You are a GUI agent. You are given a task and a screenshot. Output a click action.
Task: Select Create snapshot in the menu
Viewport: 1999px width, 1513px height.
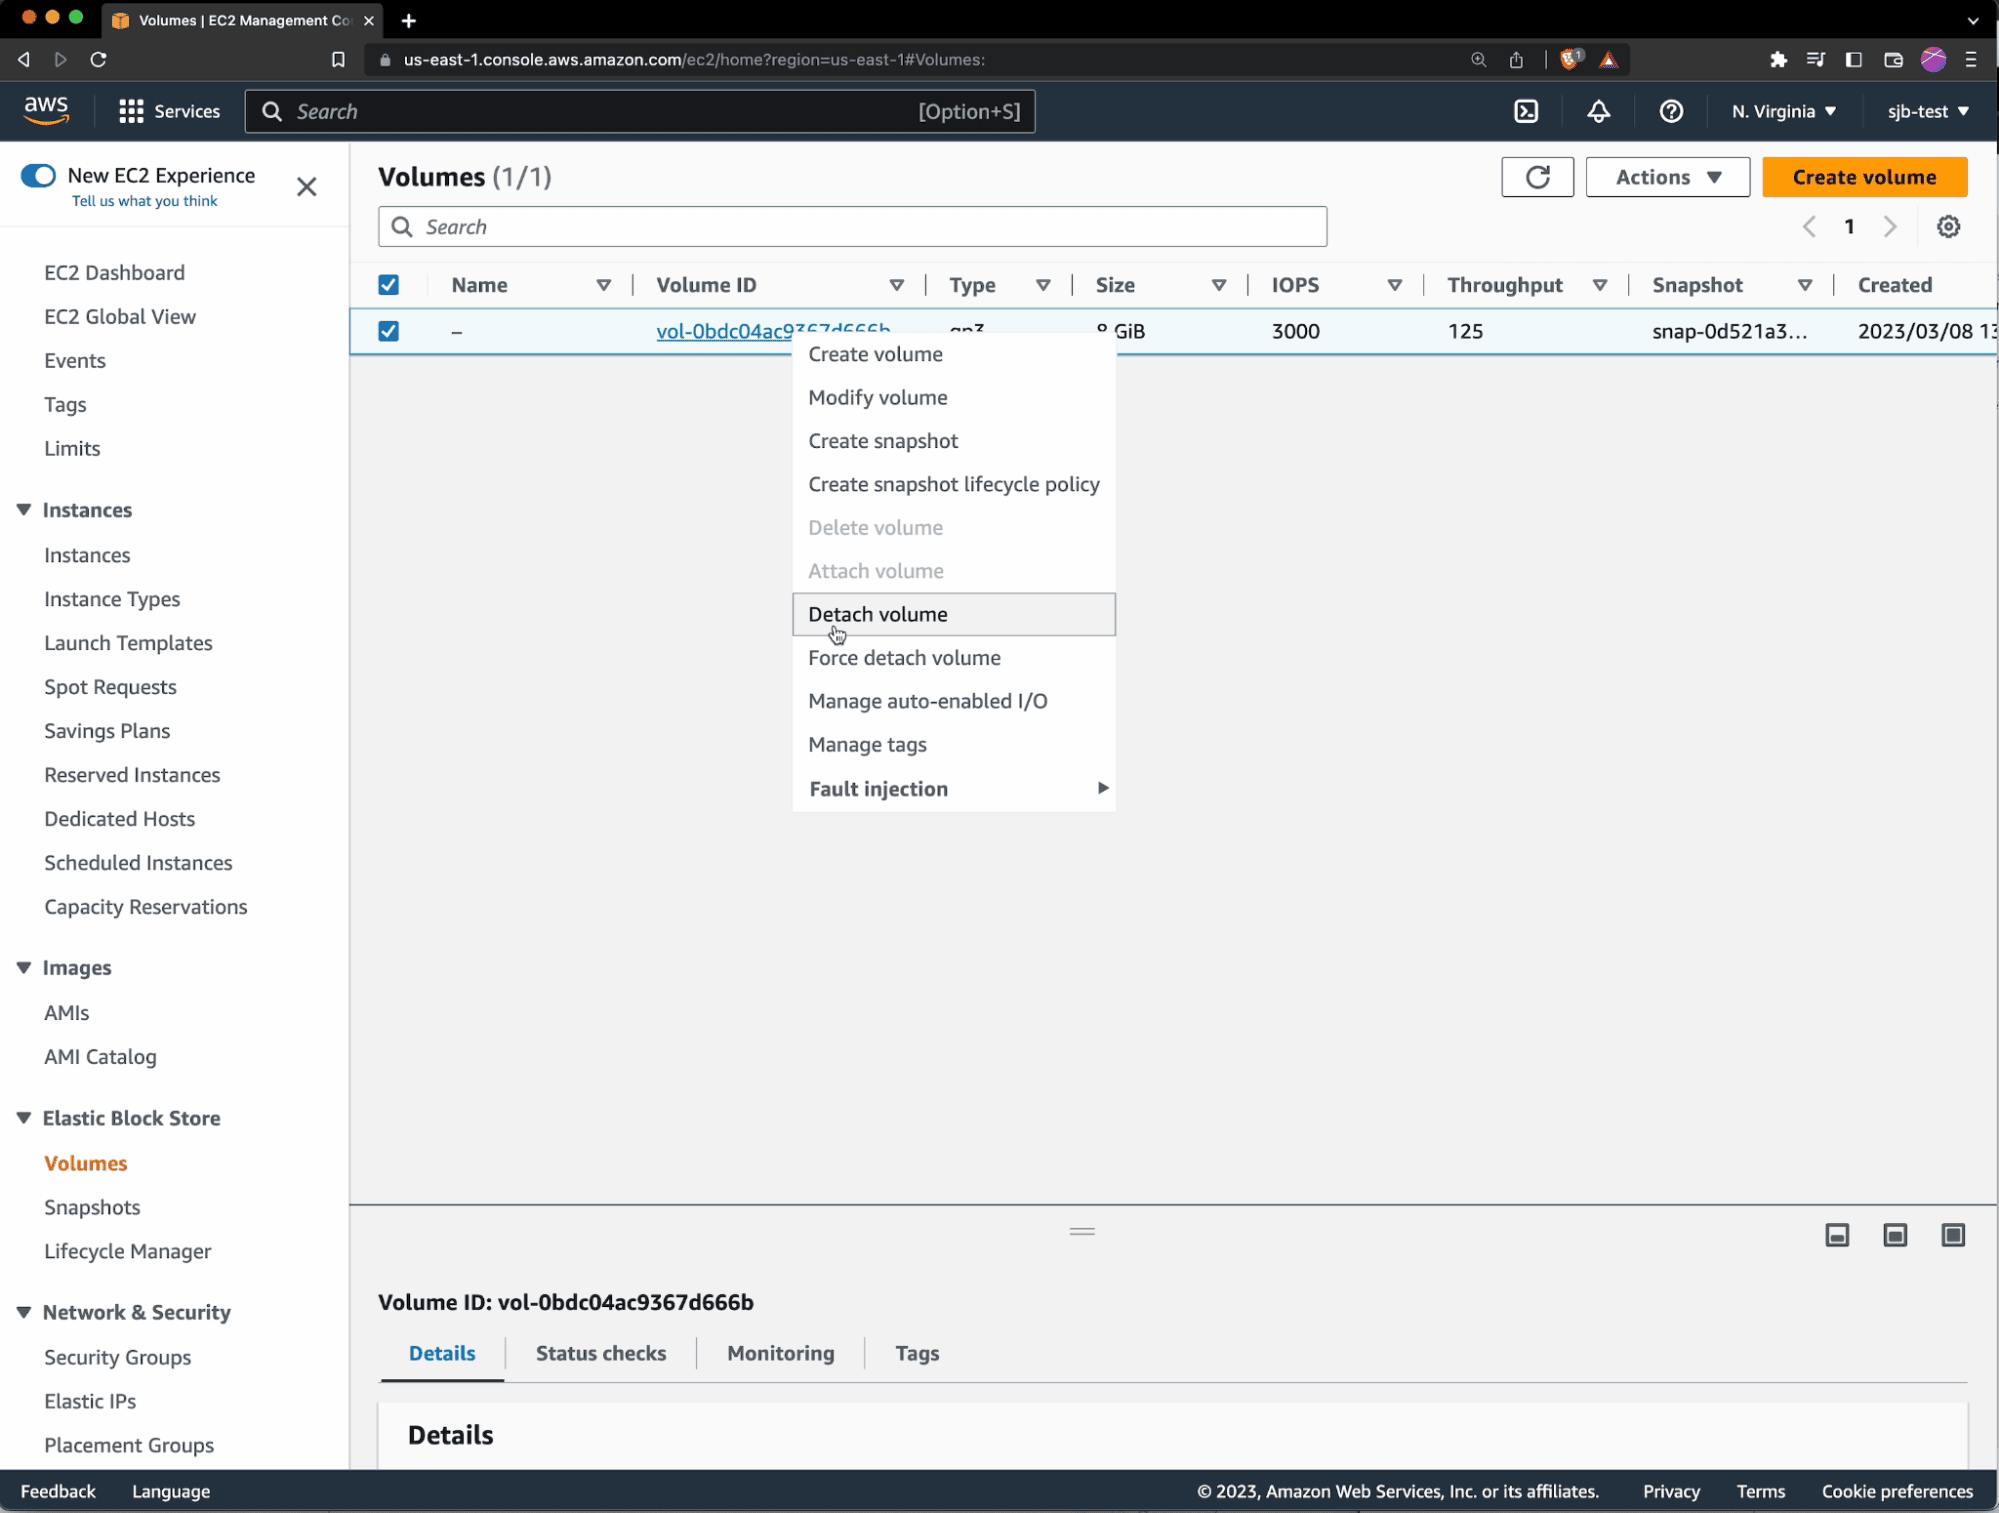point(953,441)
